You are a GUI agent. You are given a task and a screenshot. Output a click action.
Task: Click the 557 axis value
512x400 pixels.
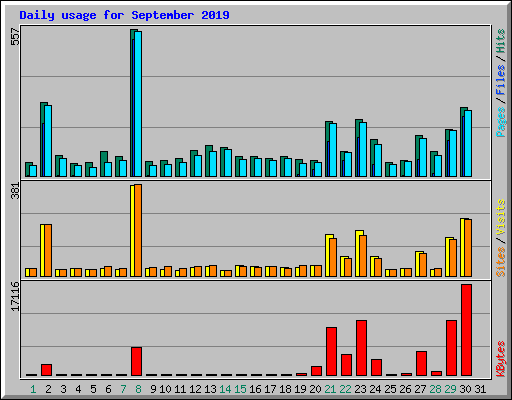15,37
